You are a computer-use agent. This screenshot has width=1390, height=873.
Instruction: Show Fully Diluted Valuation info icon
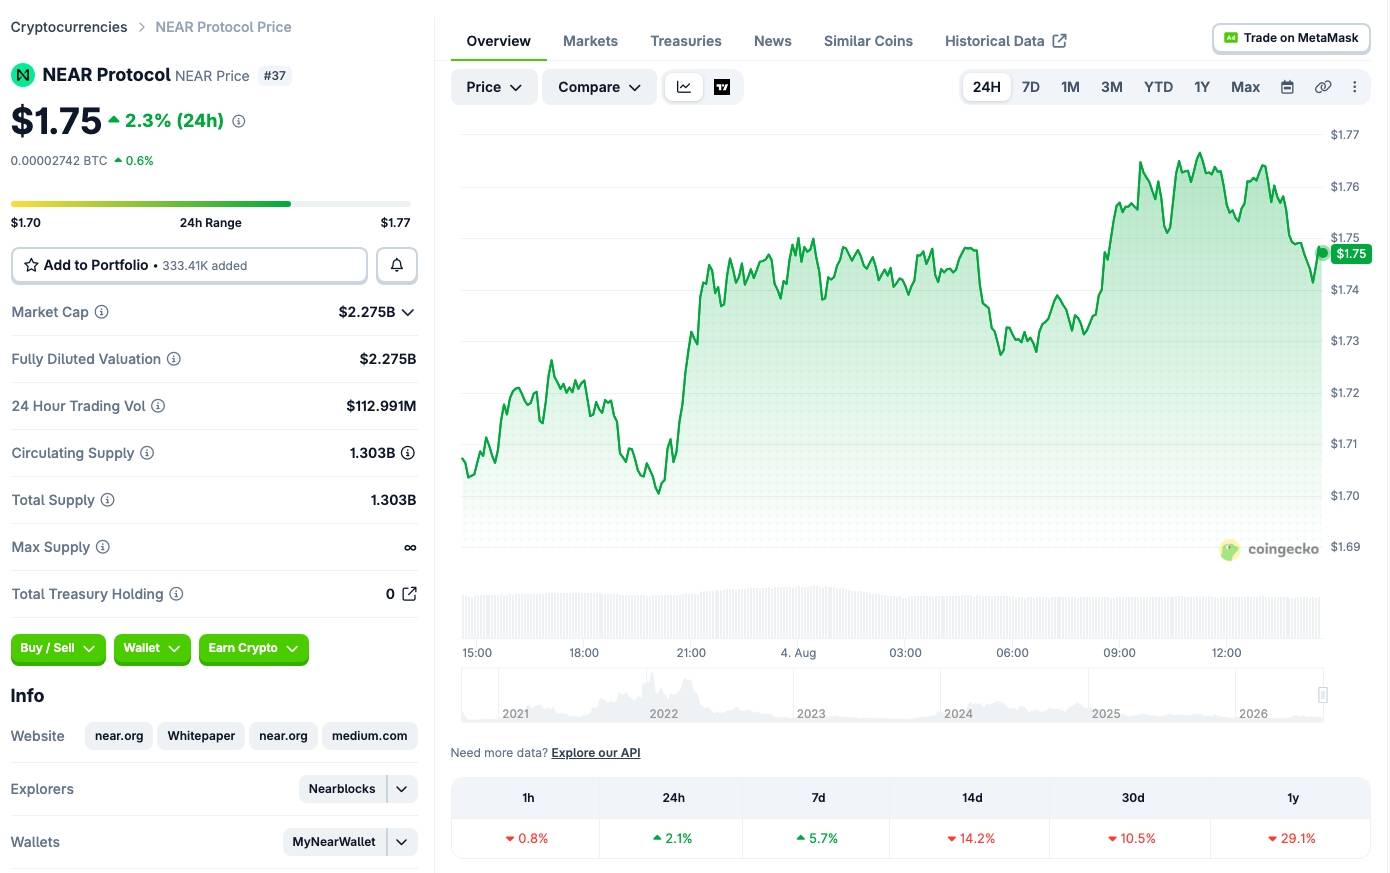(174, 359)
